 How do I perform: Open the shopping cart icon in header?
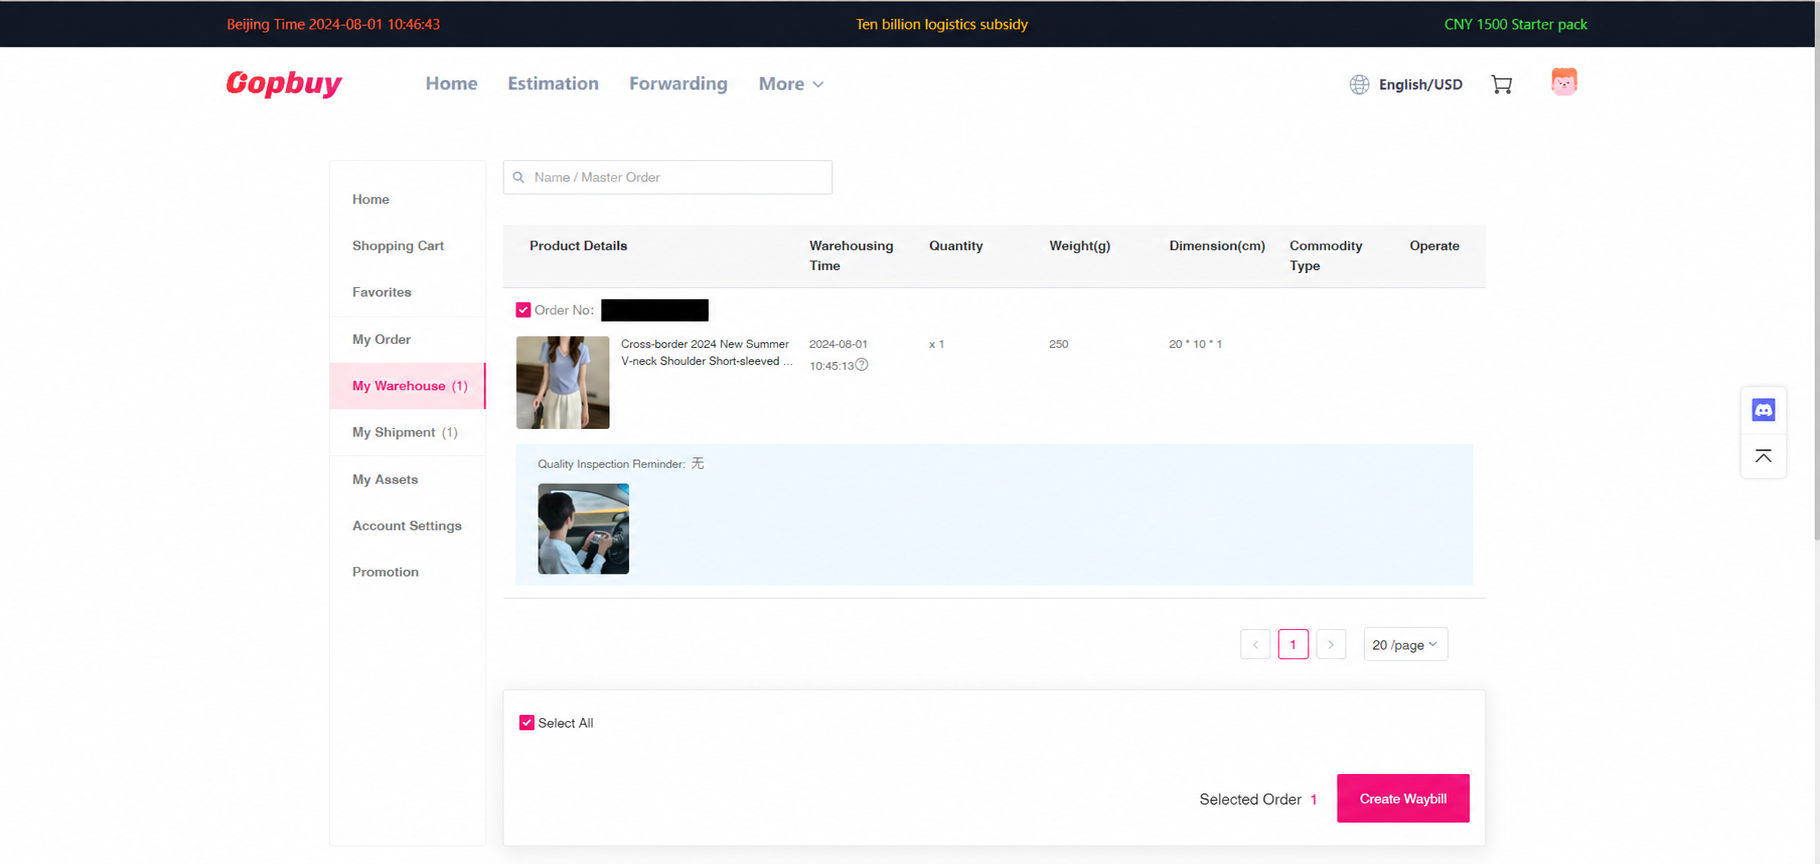(x=1501, y=84)
